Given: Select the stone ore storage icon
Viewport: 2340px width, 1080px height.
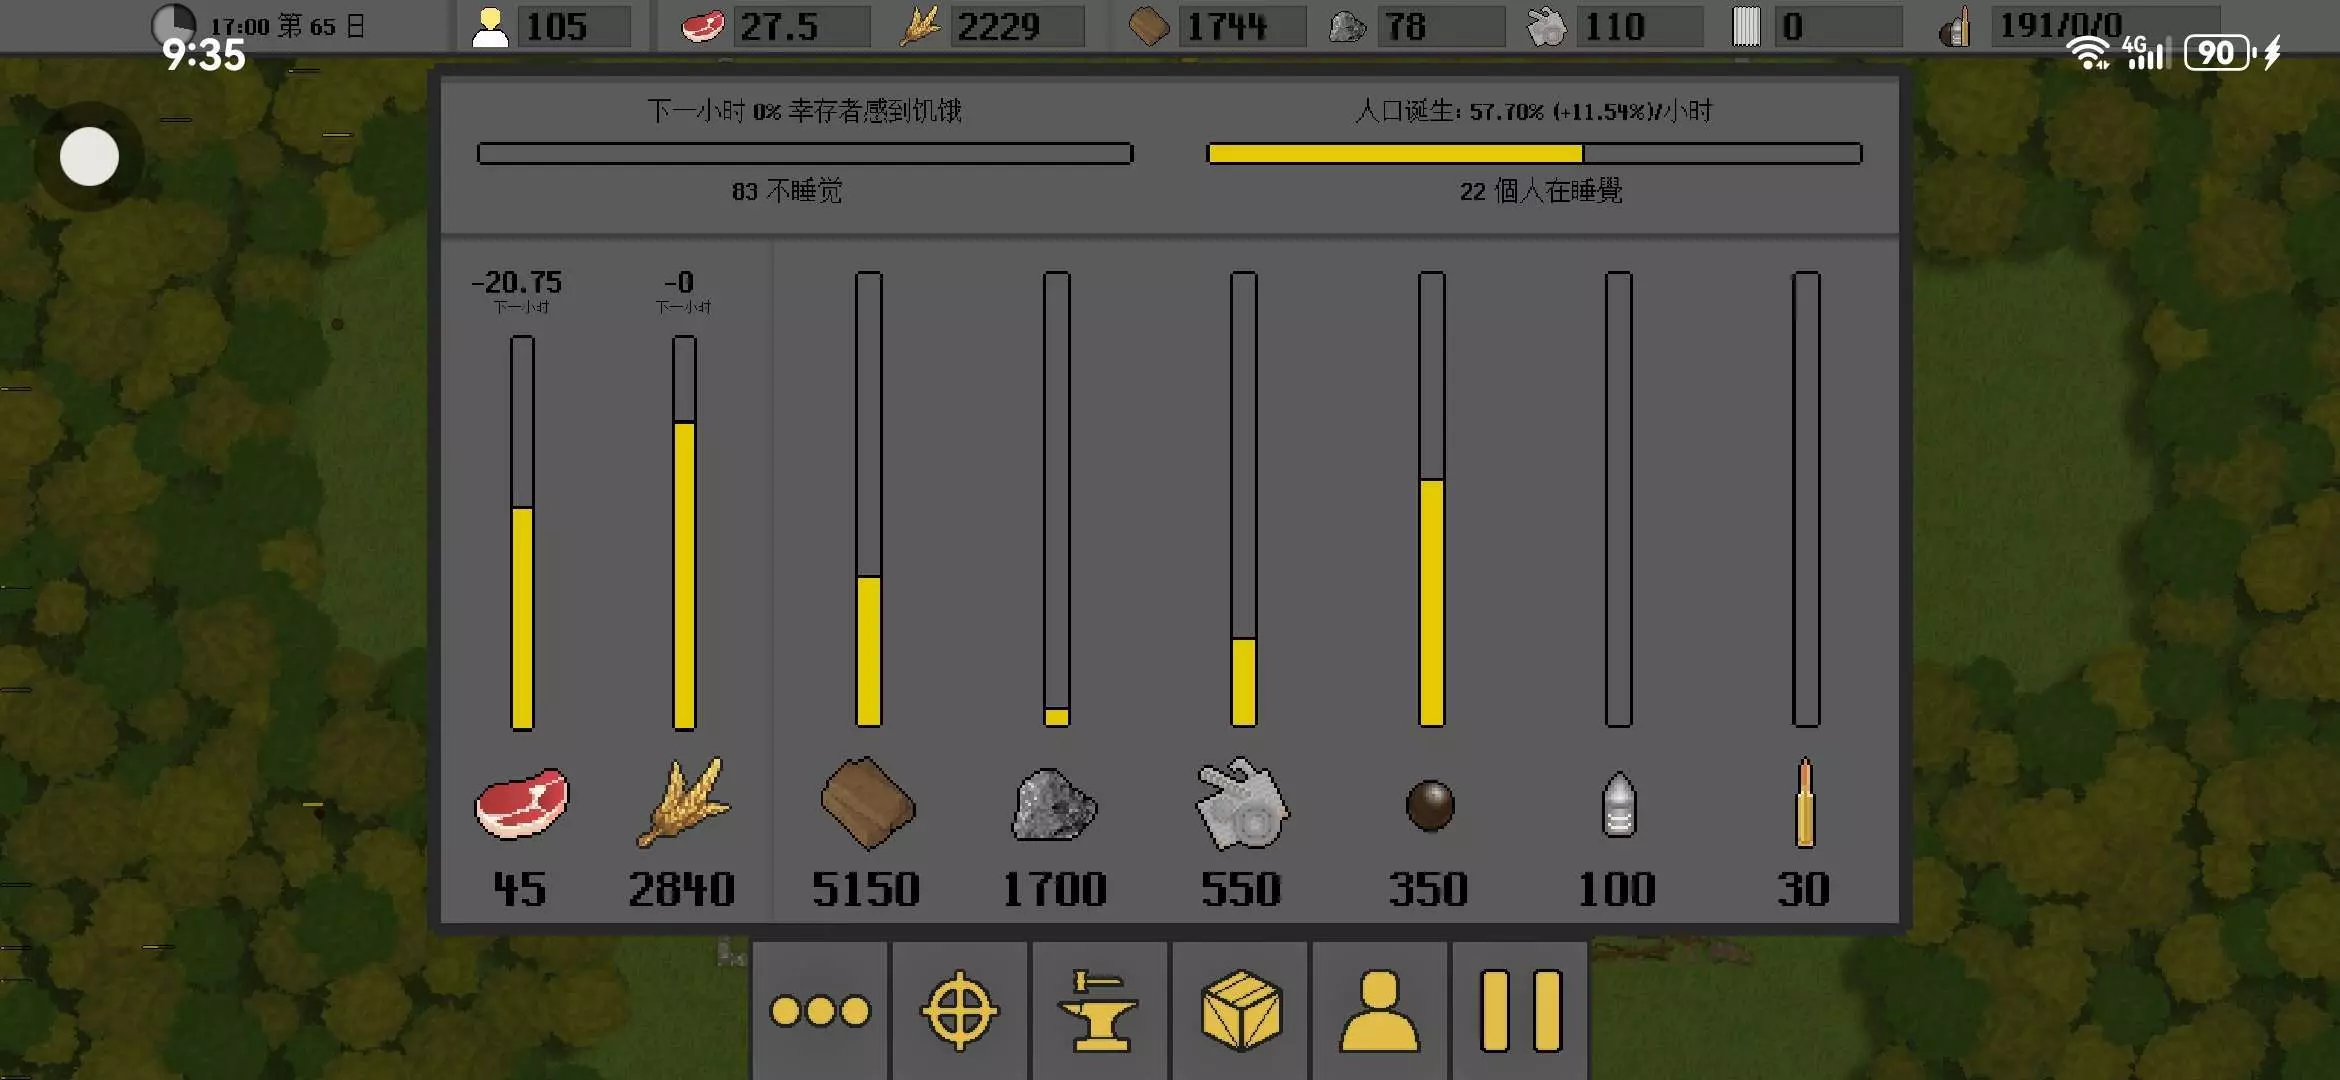Looking at the screenshot, I should tap(1054, 806).
